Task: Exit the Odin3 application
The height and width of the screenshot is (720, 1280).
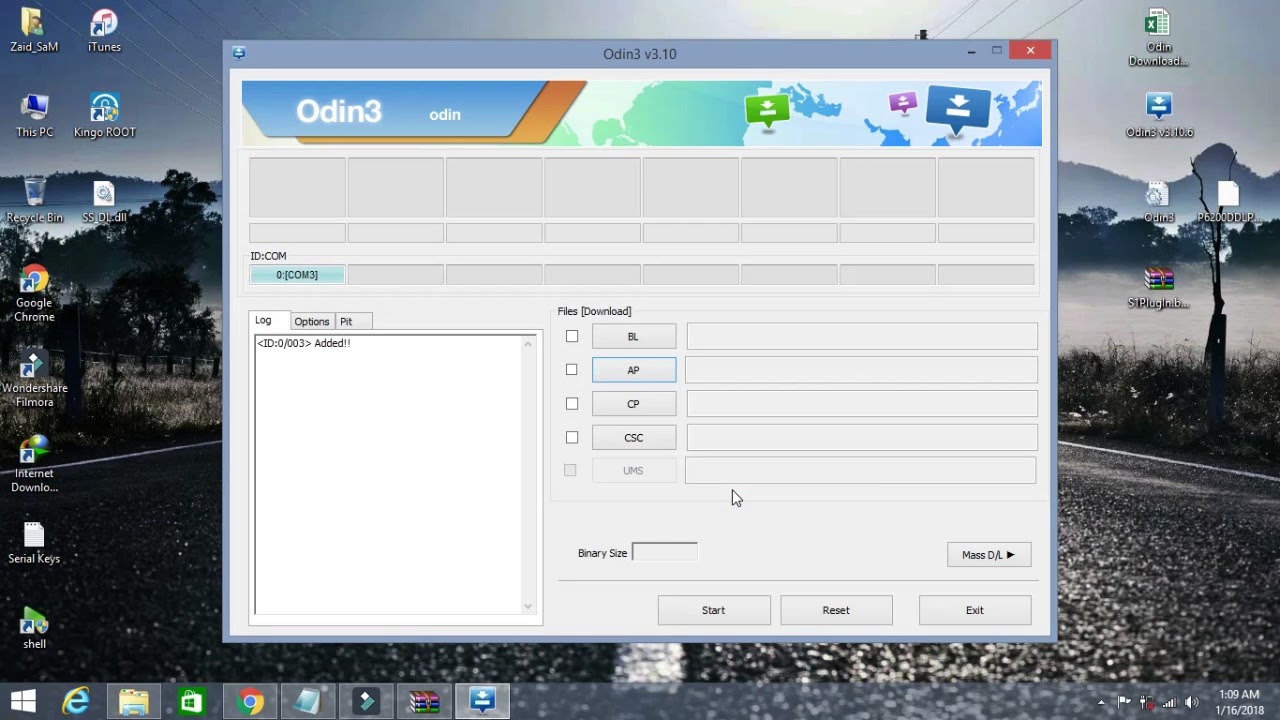Action: [x=975, y=610]
